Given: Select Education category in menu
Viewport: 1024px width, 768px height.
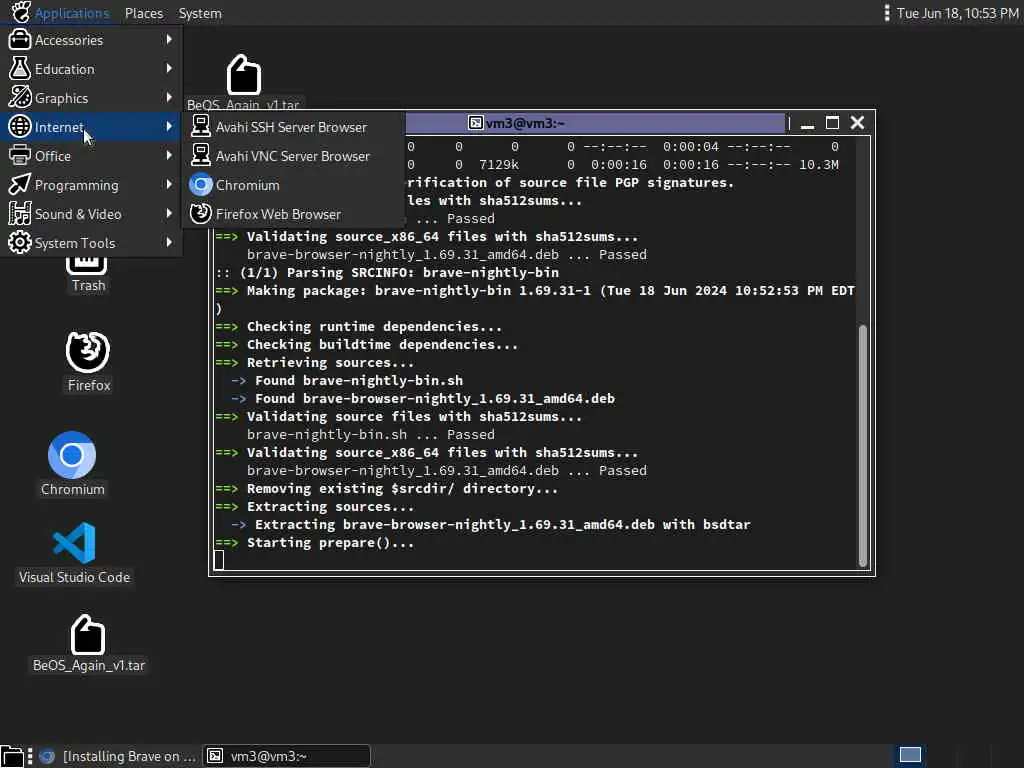Looking at the screenshot, I should pos(91,69).
